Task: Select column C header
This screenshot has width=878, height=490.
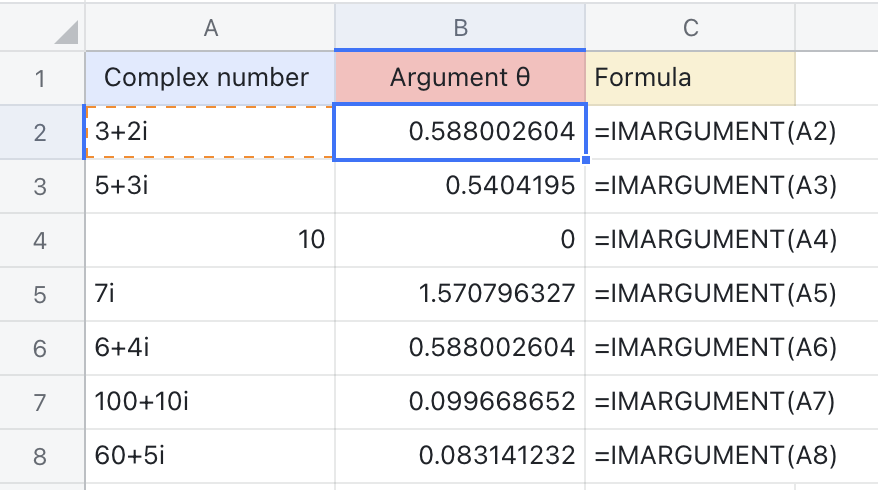Action: point(690,28)
